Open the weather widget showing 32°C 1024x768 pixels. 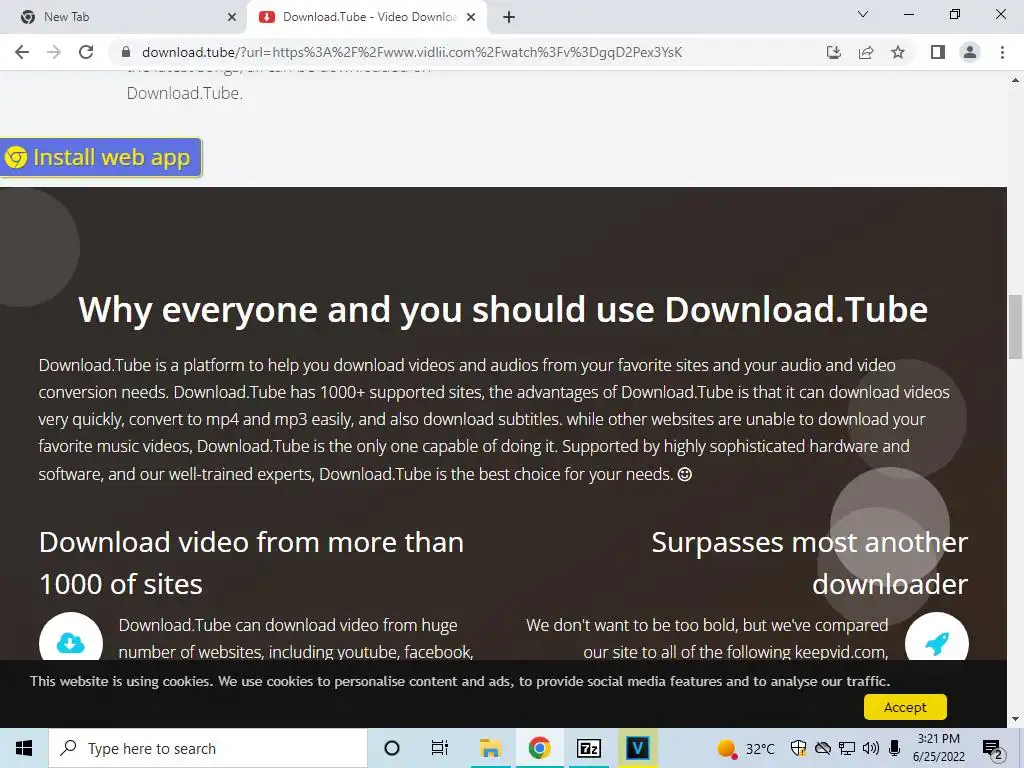pyautogui.click(x=745, y=748)
